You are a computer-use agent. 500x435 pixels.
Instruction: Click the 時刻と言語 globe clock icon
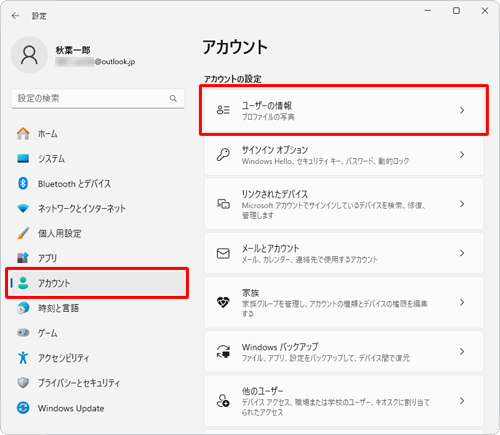(23, 308)
